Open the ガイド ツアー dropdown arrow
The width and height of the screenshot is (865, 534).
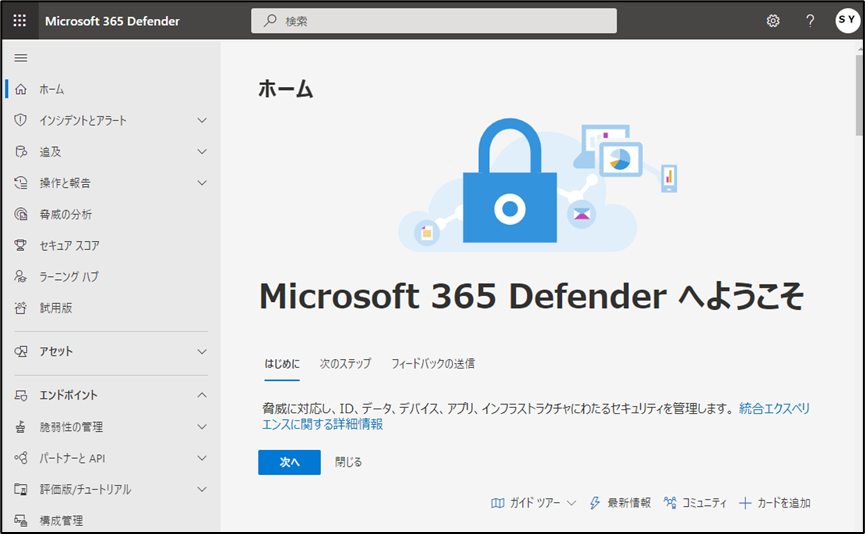(x=572, y=503)
